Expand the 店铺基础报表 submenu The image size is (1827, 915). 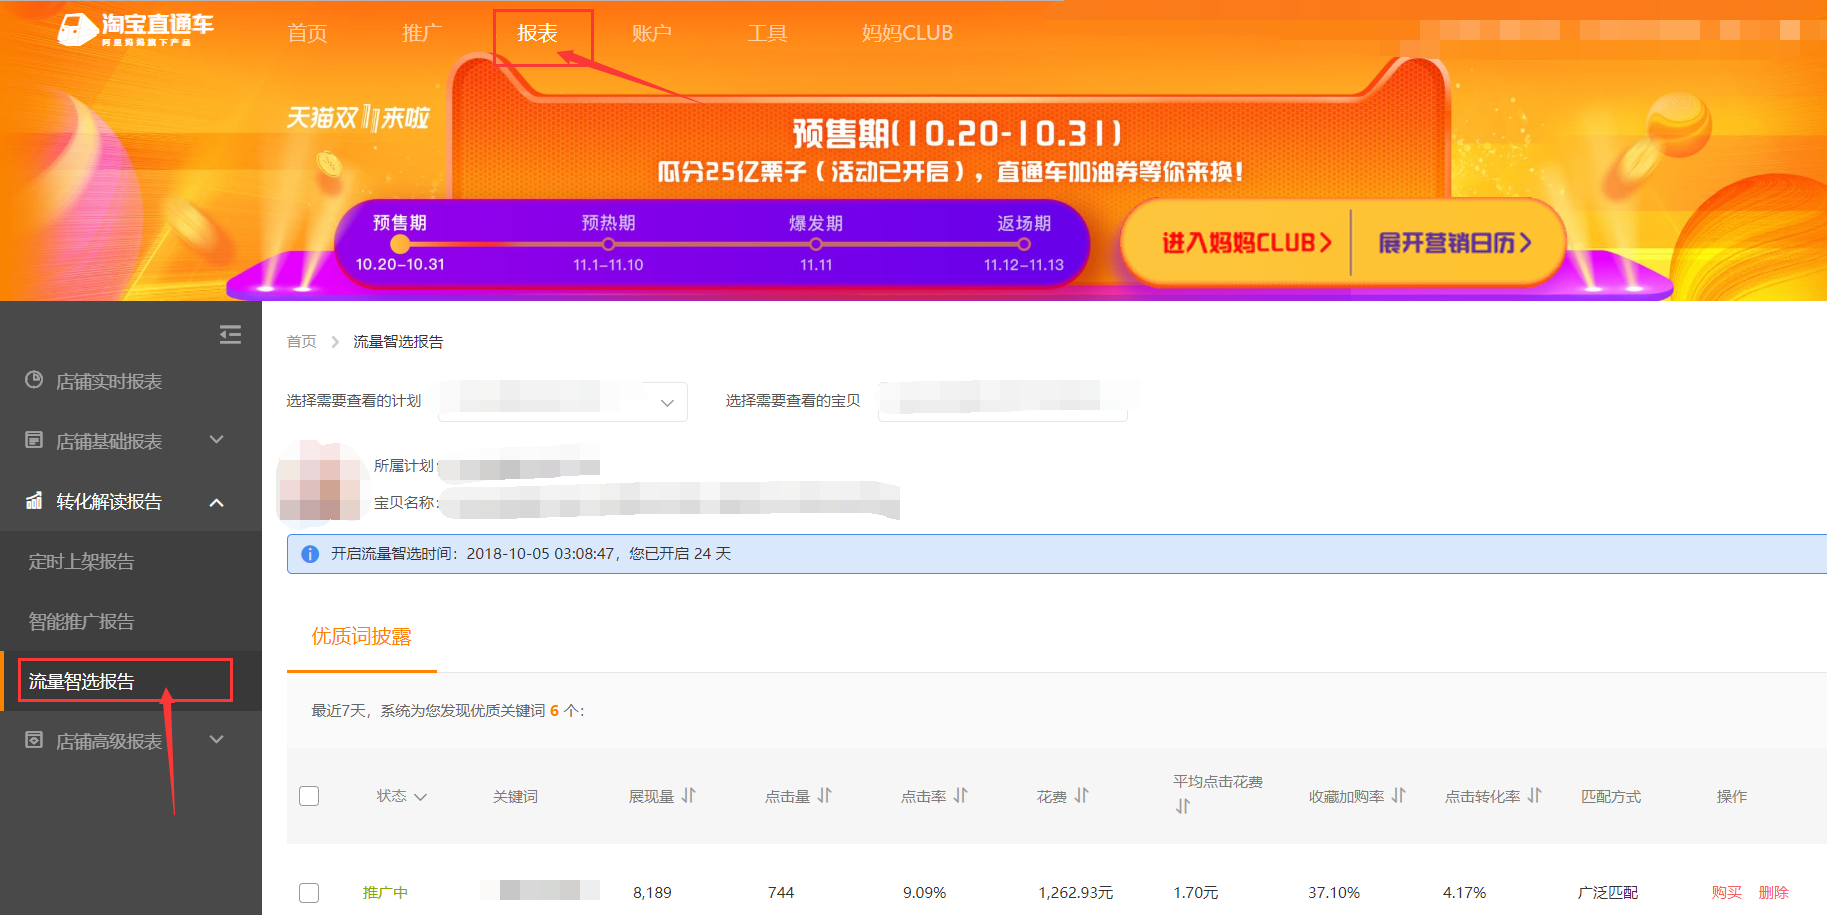pos(217,440)
